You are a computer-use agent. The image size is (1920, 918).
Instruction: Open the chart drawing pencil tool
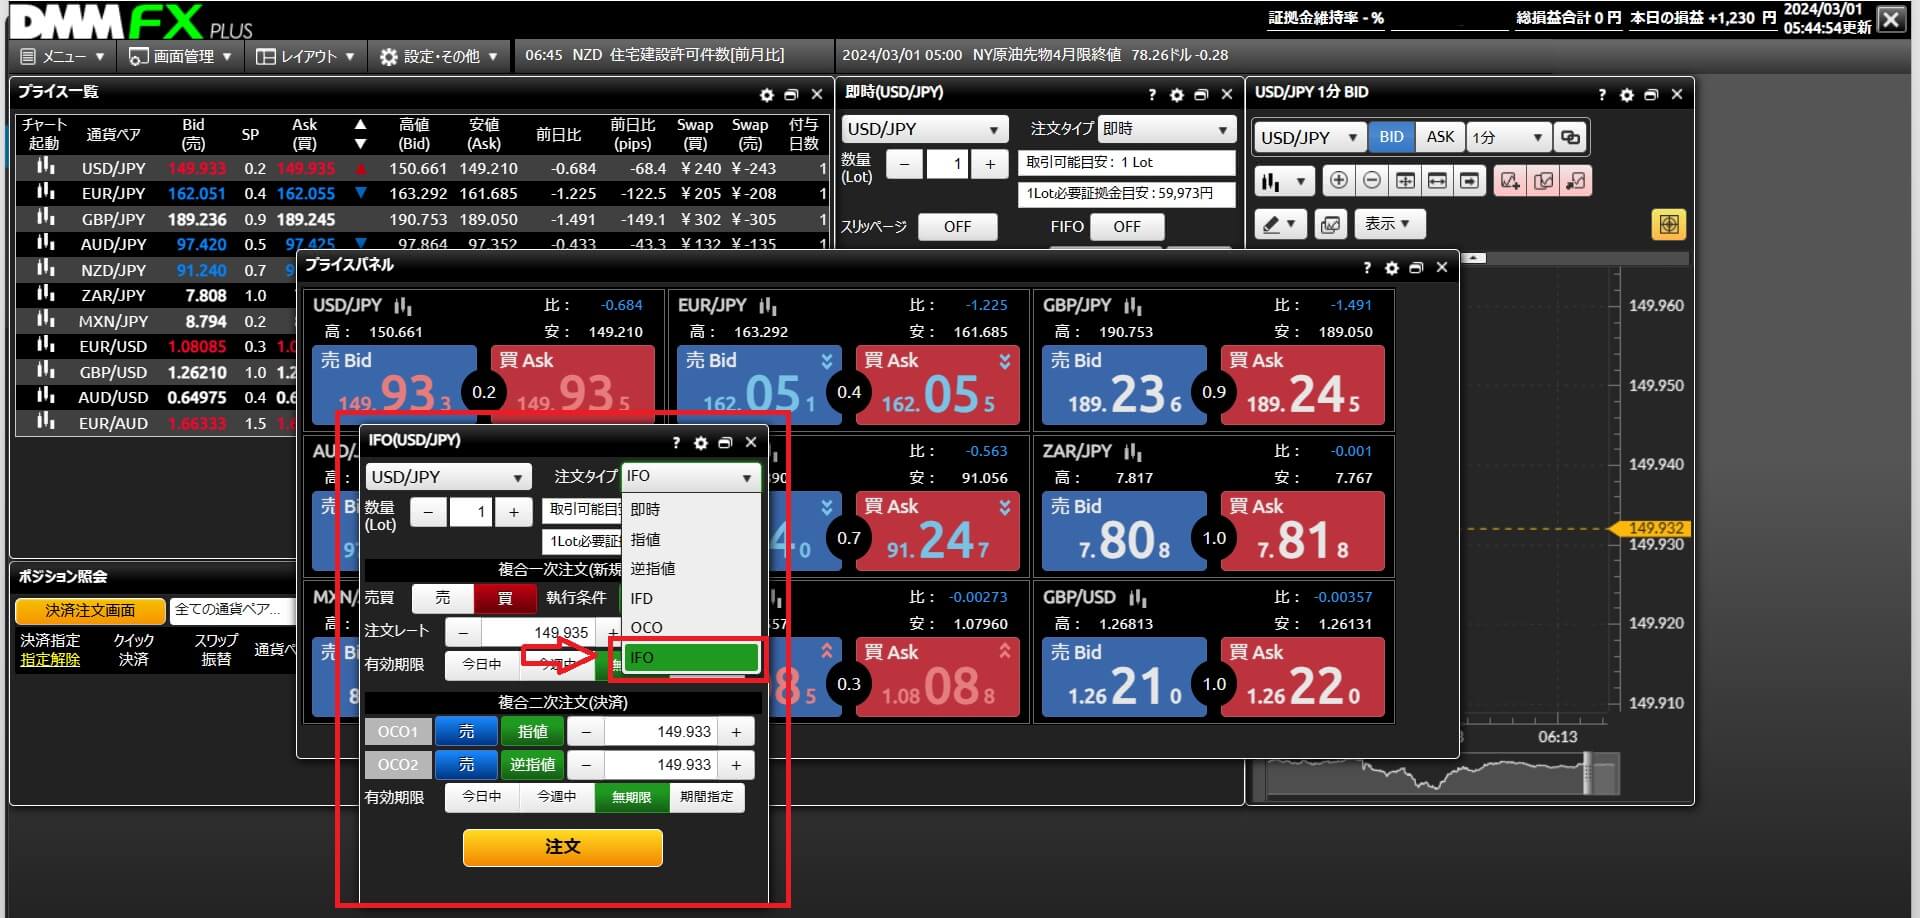tap(1278, 224)
